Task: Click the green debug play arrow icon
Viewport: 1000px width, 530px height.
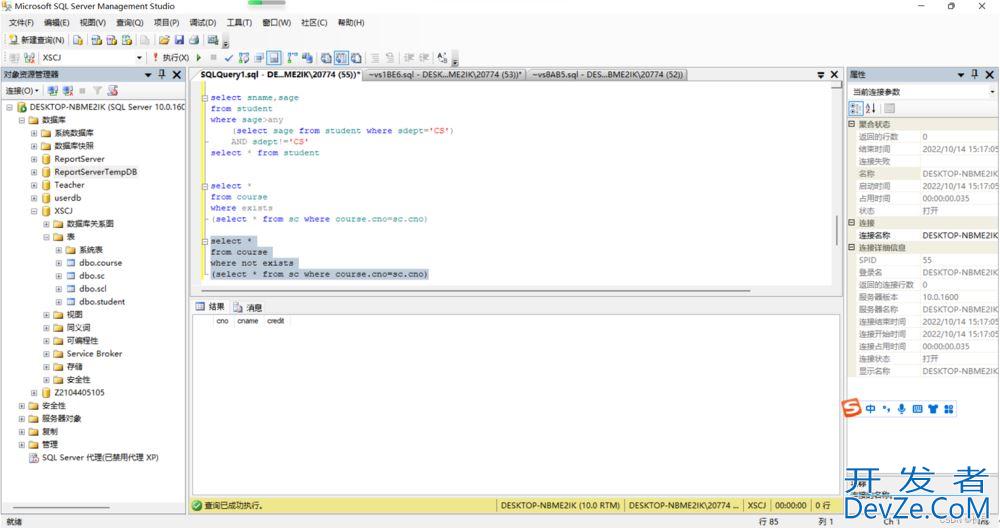Action: pos(199,58)
